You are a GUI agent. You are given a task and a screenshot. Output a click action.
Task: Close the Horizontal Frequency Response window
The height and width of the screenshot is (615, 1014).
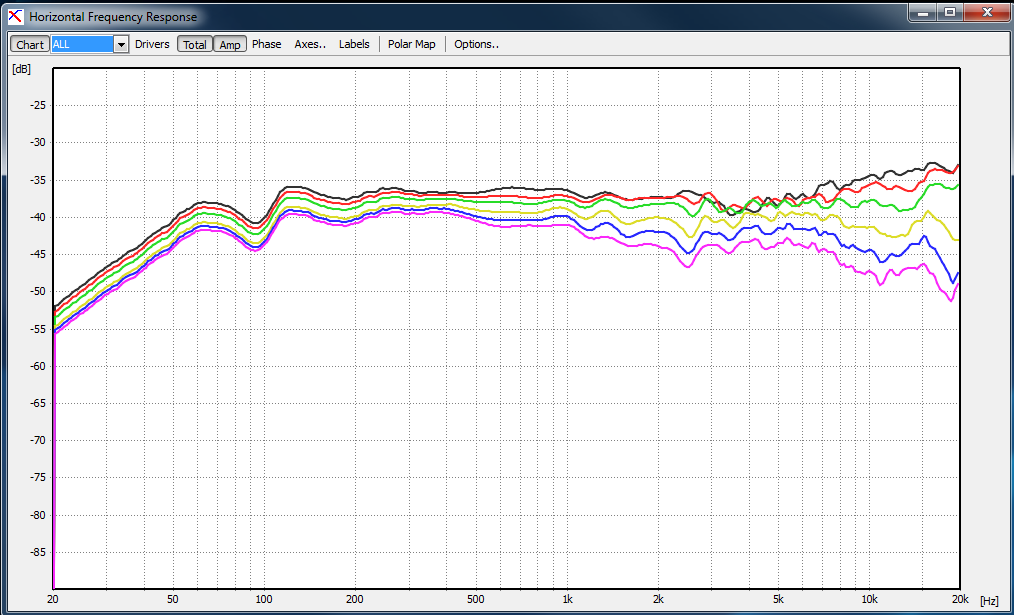pyautogui.click(x=987, y=12)
